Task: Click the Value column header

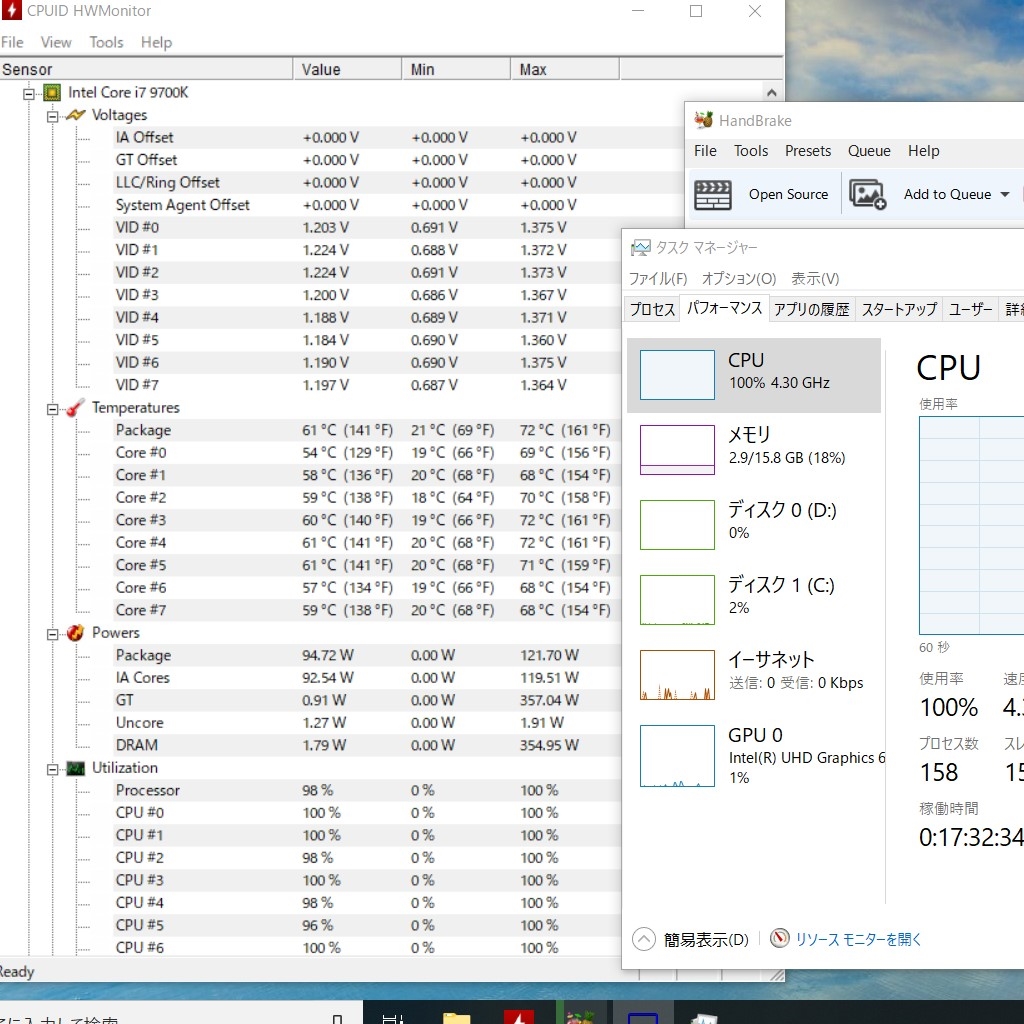Action: point(347,69)
